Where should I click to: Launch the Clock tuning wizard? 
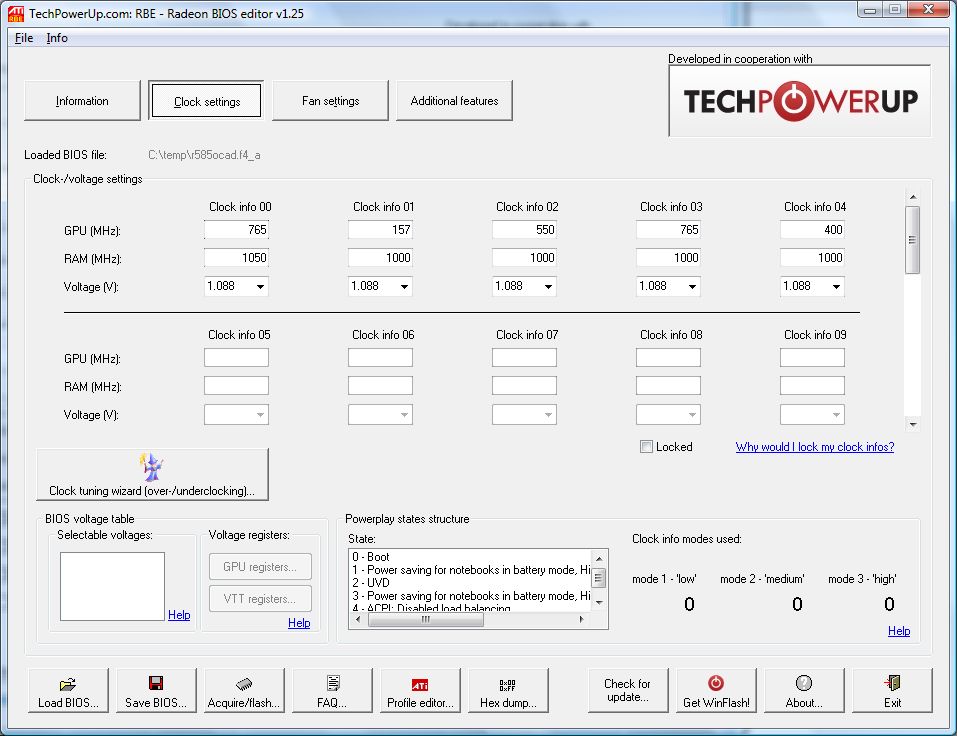(152, 475)
